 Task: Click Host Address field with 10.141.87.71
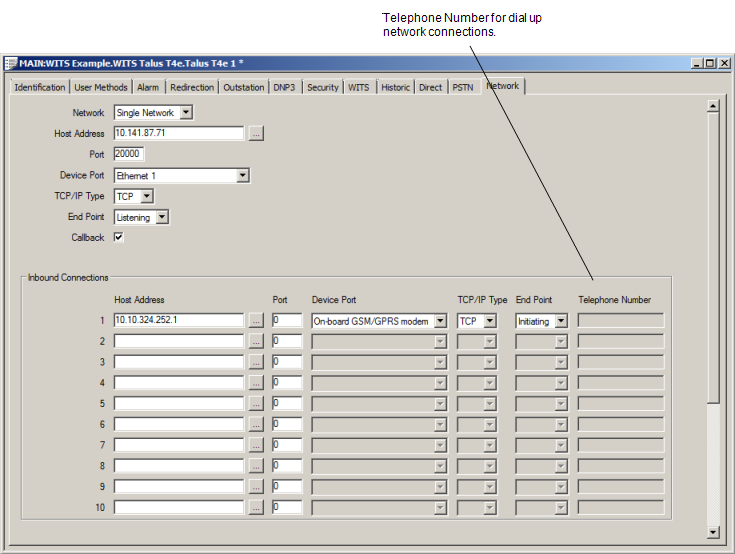[x=178, y=133]
